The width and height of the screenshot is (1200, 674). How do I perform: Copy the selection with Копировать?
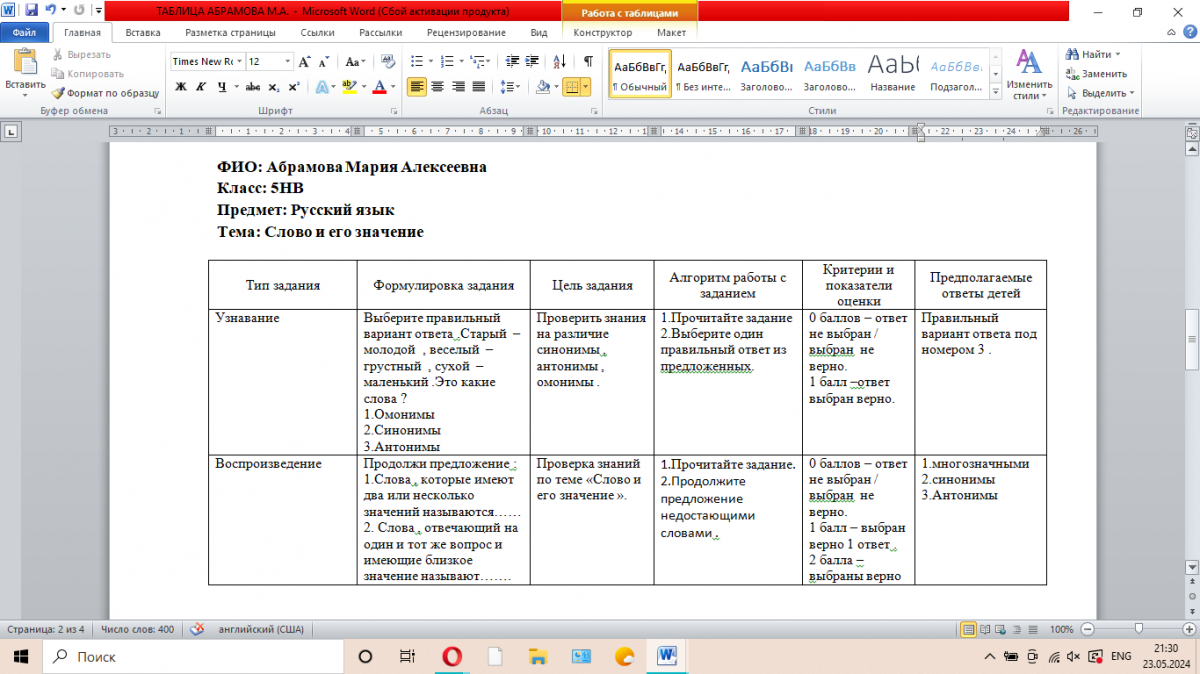pyautogui.click(x=88, y=74)
